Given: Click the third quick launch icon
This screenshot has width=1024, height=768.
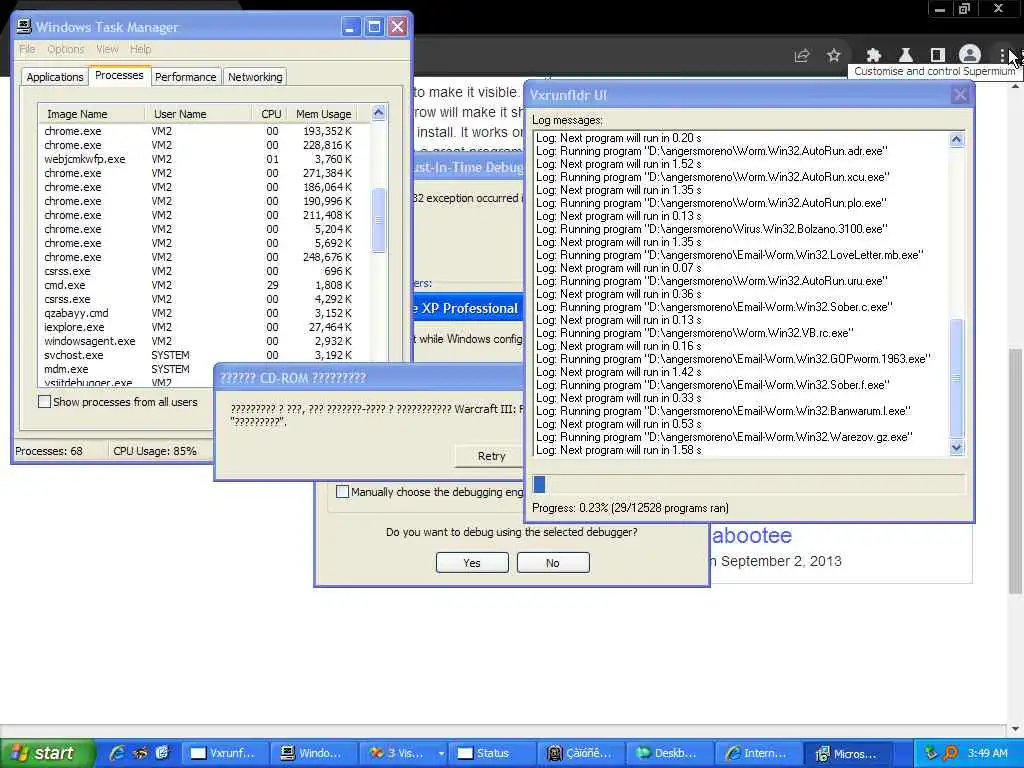Looking at the screenshot, I should [x=162, y=753].
